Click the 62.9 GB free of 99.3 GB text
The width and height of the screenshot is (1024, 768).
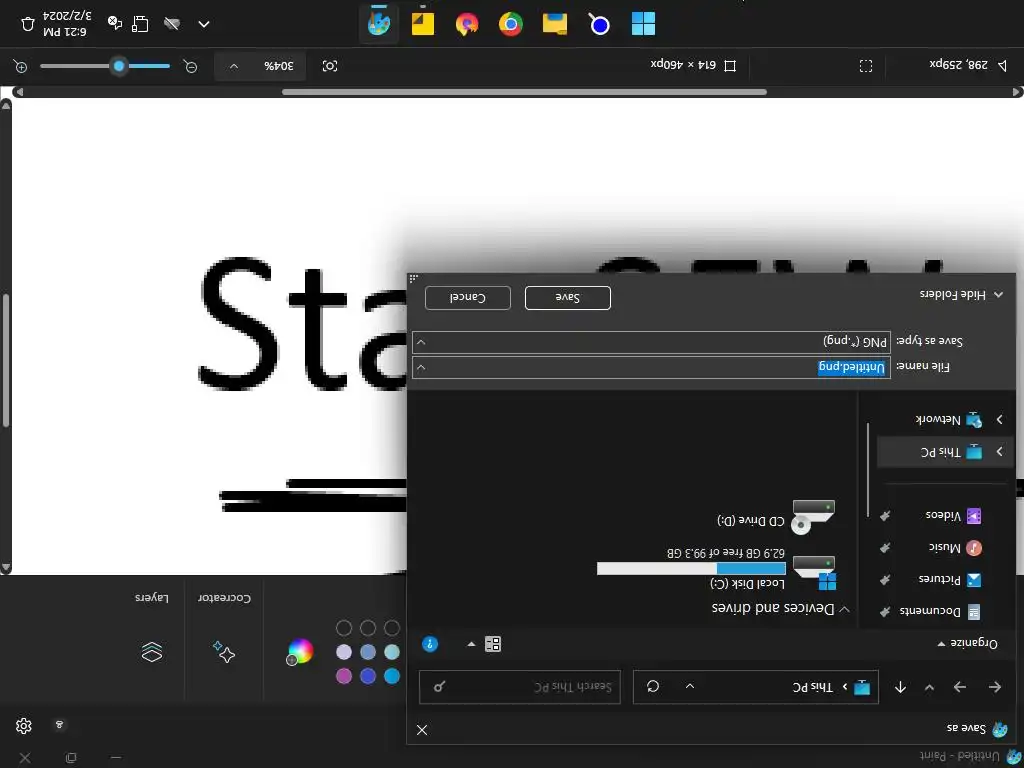point(726,553)
